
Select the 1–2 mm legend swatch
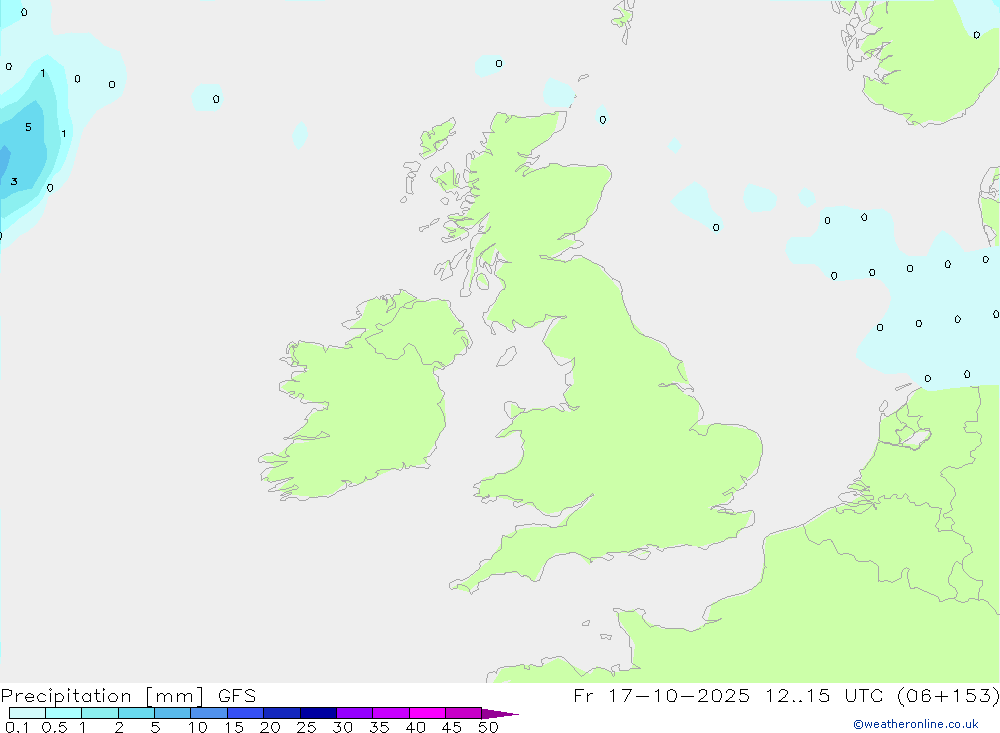[x=100, y=713]
